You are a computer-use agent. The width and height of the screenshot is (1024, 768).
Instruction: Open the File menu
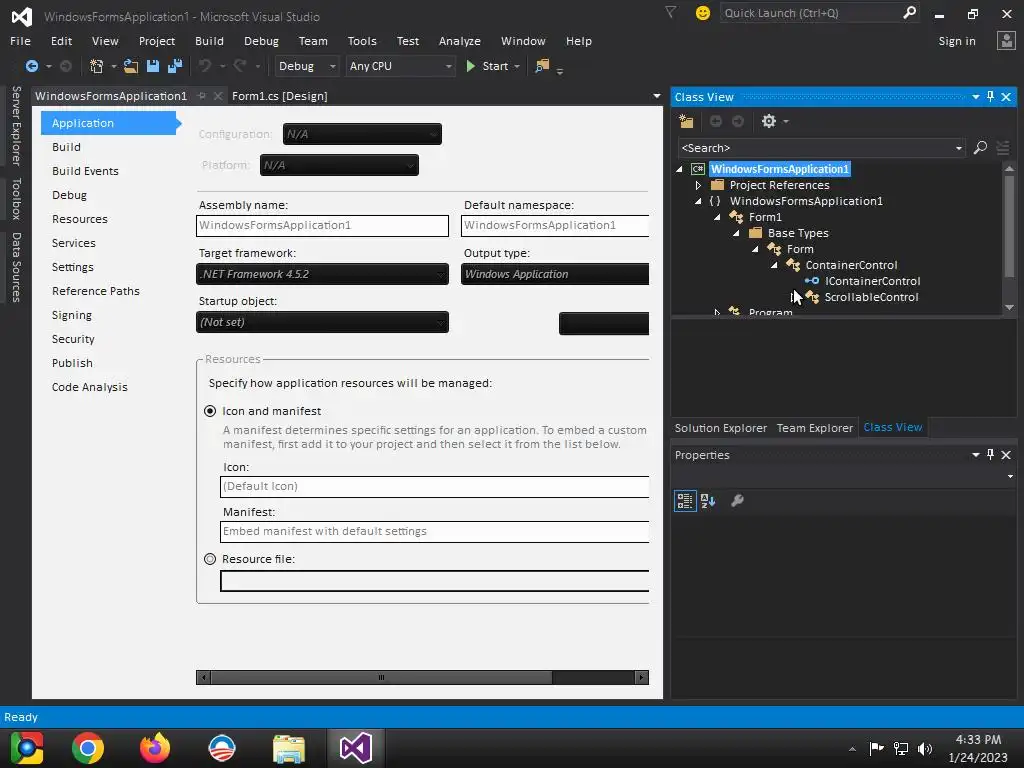click(20, 40)
